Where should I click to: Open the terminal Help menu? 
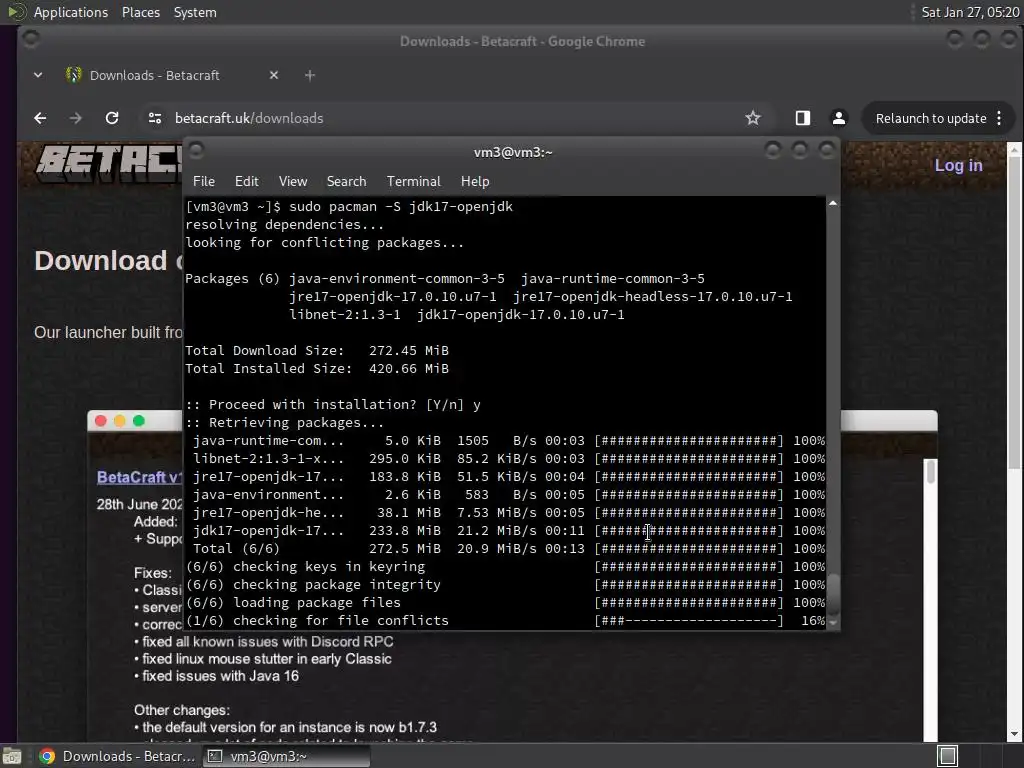pos(475,182)
